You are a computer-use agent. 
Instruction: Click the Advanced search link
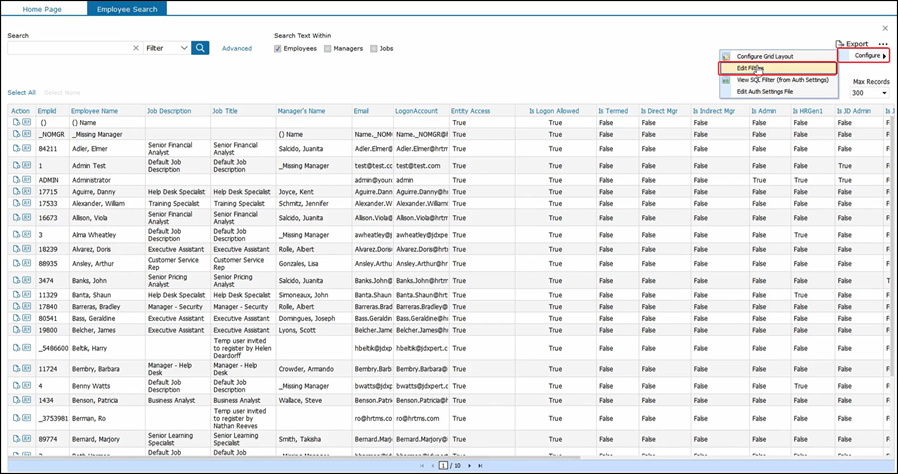(237, 48)
